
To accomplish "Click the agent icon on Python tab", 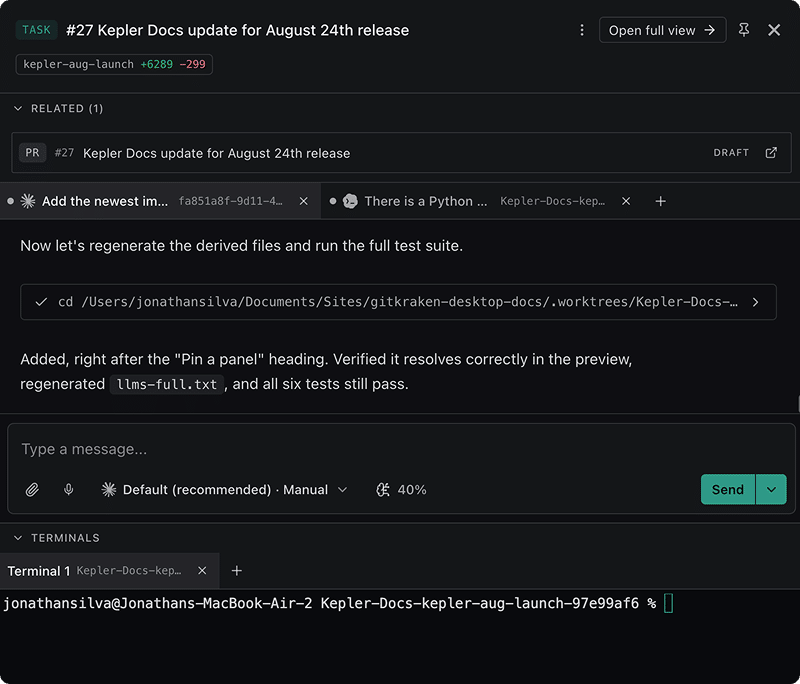I will 350,201.
